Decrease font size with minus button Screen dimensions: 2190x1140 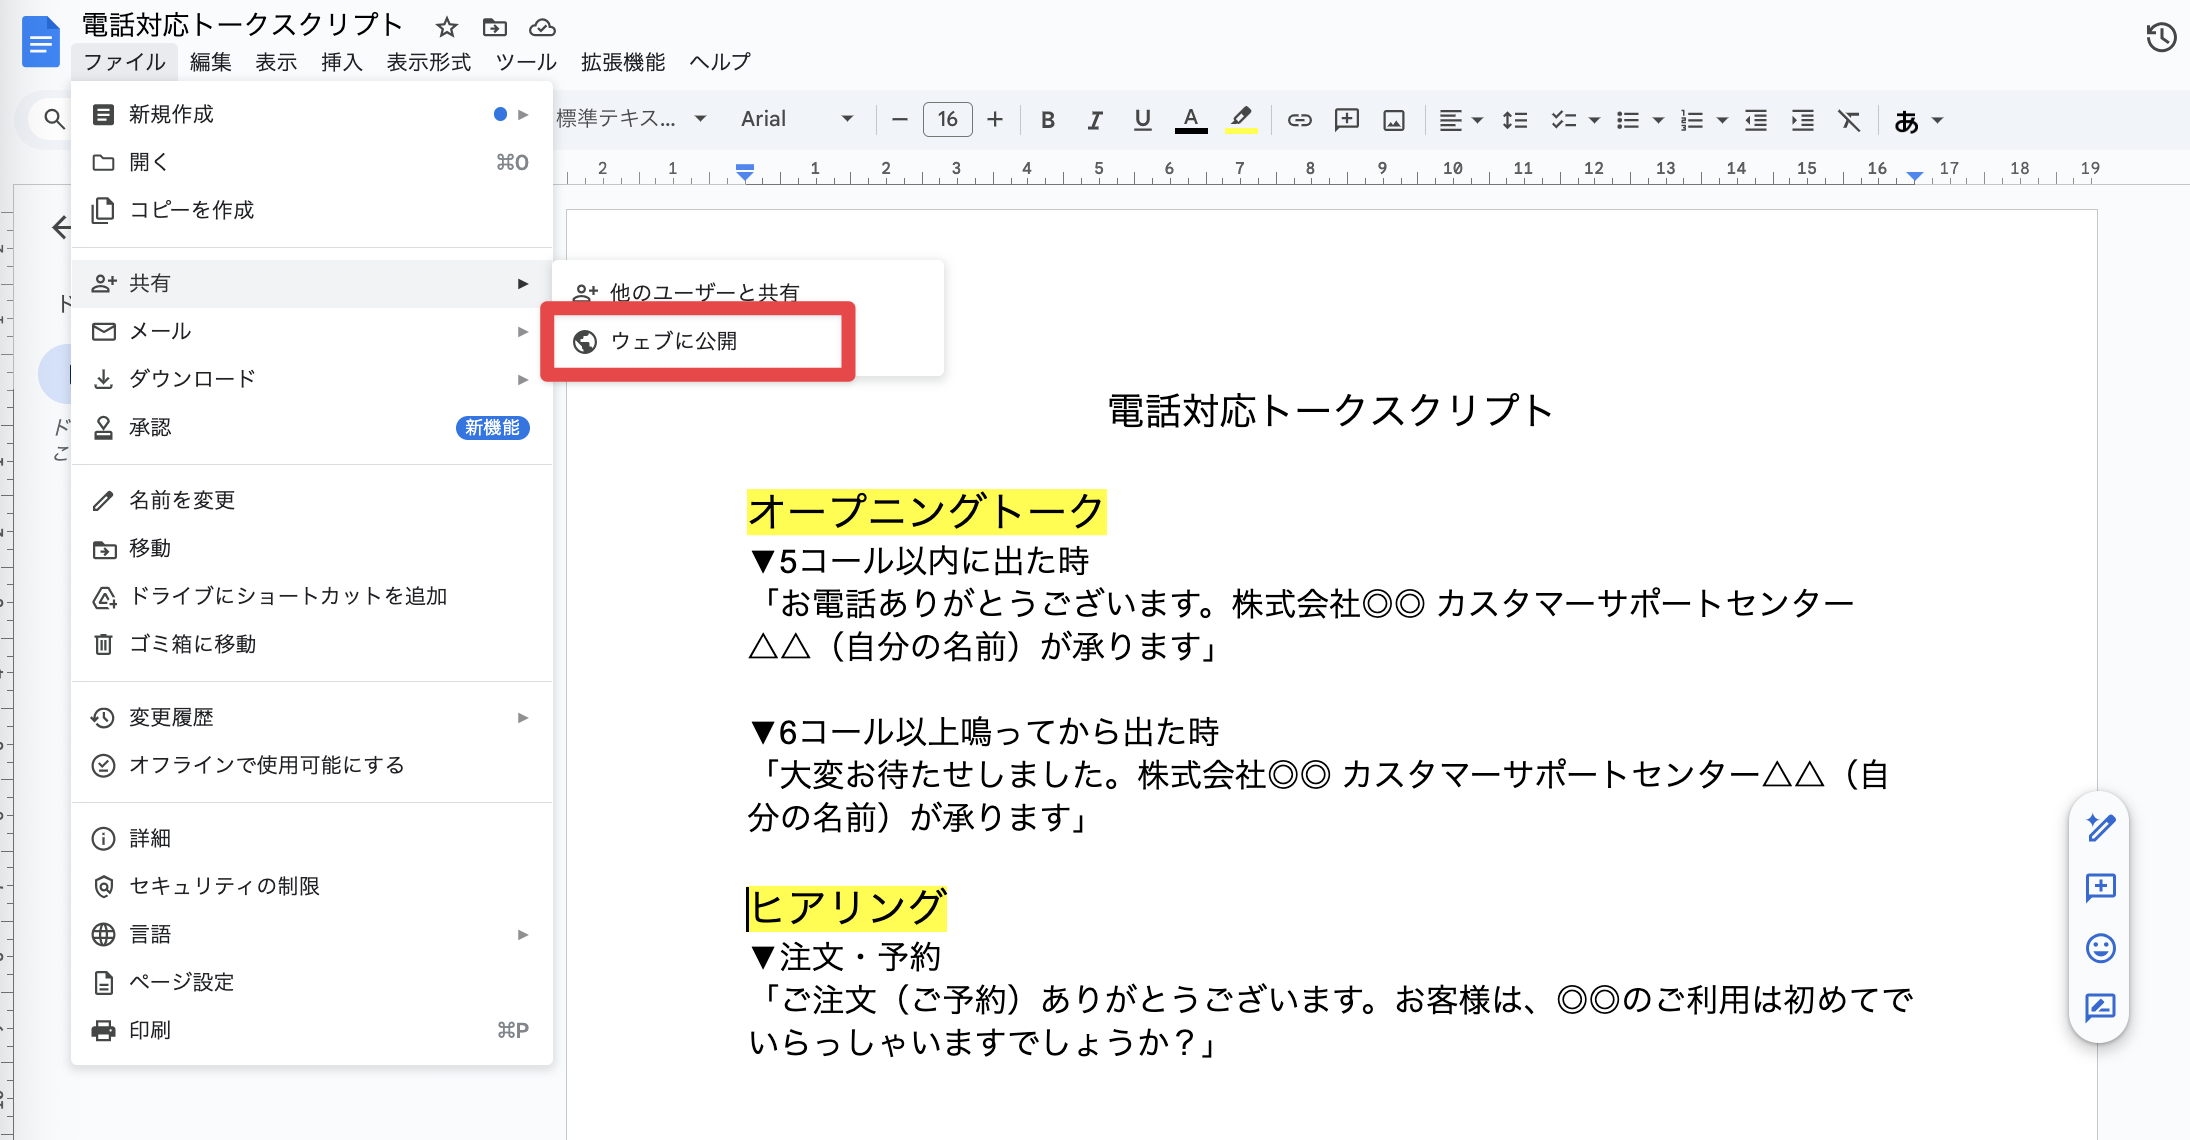coord(899,120)
